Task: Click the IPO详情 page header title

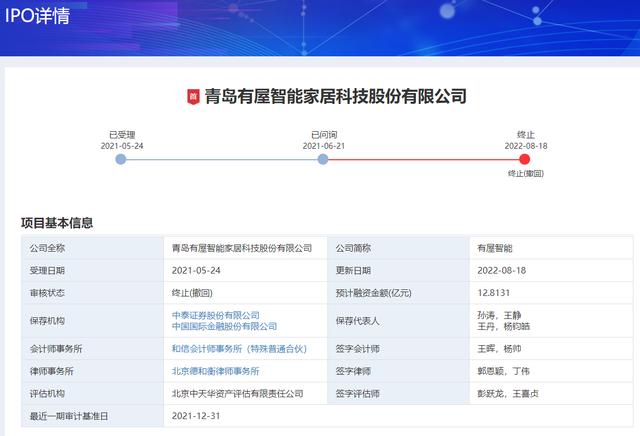Action: (37, 16)
